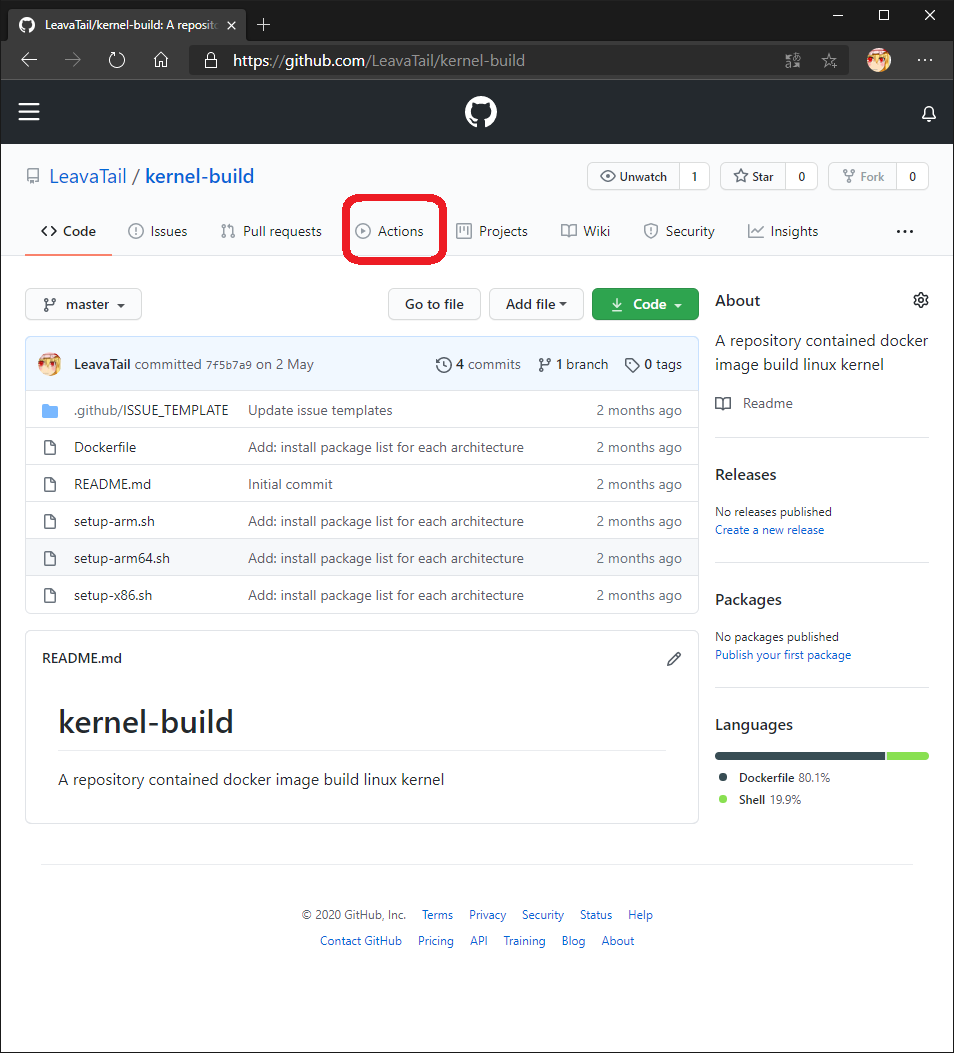Screen dimensions: 954x1053
Task: Open stargazers count 0
Action: point(801,177)
